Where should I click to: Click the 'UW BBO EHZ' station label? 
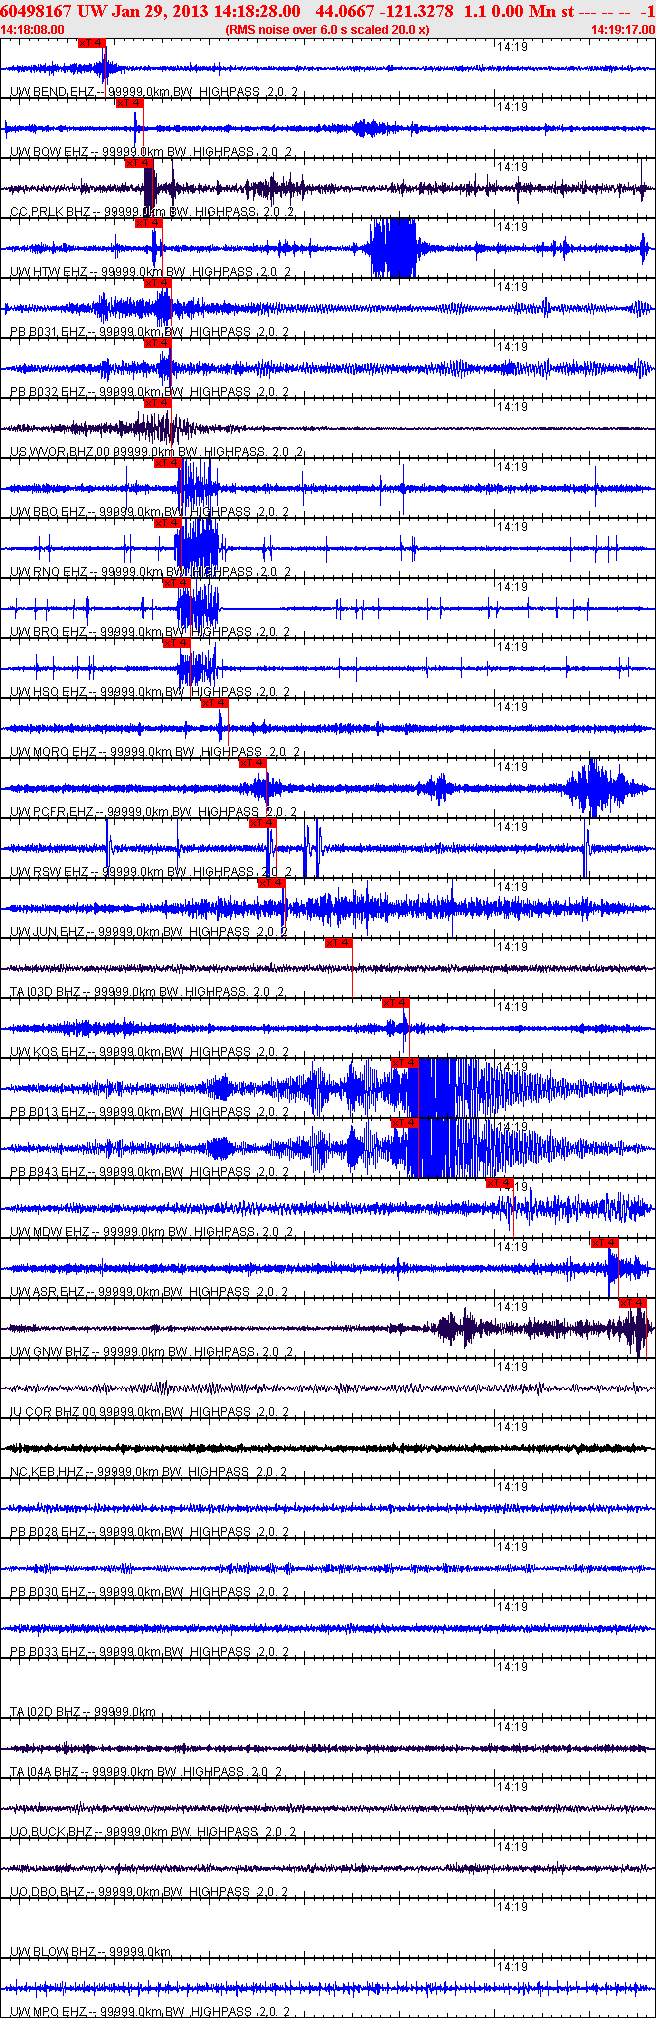48,512
